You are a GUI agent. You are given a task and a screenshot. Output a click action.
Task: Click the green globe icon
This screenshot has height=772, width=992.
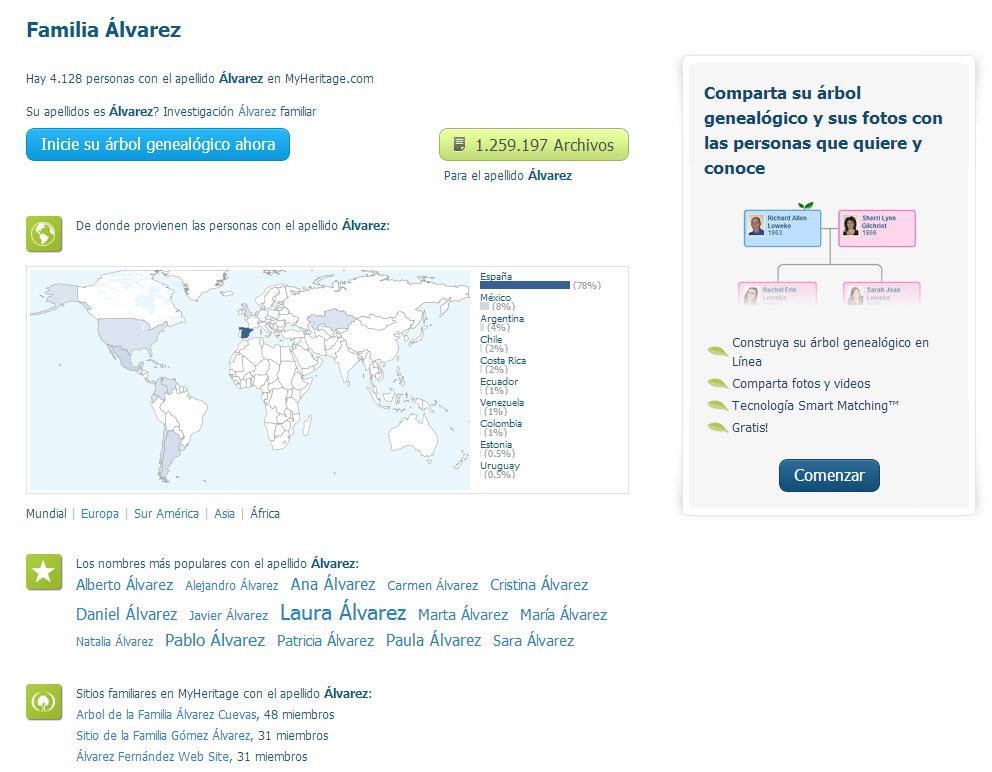pyautogui.click(x=44, y=233)
